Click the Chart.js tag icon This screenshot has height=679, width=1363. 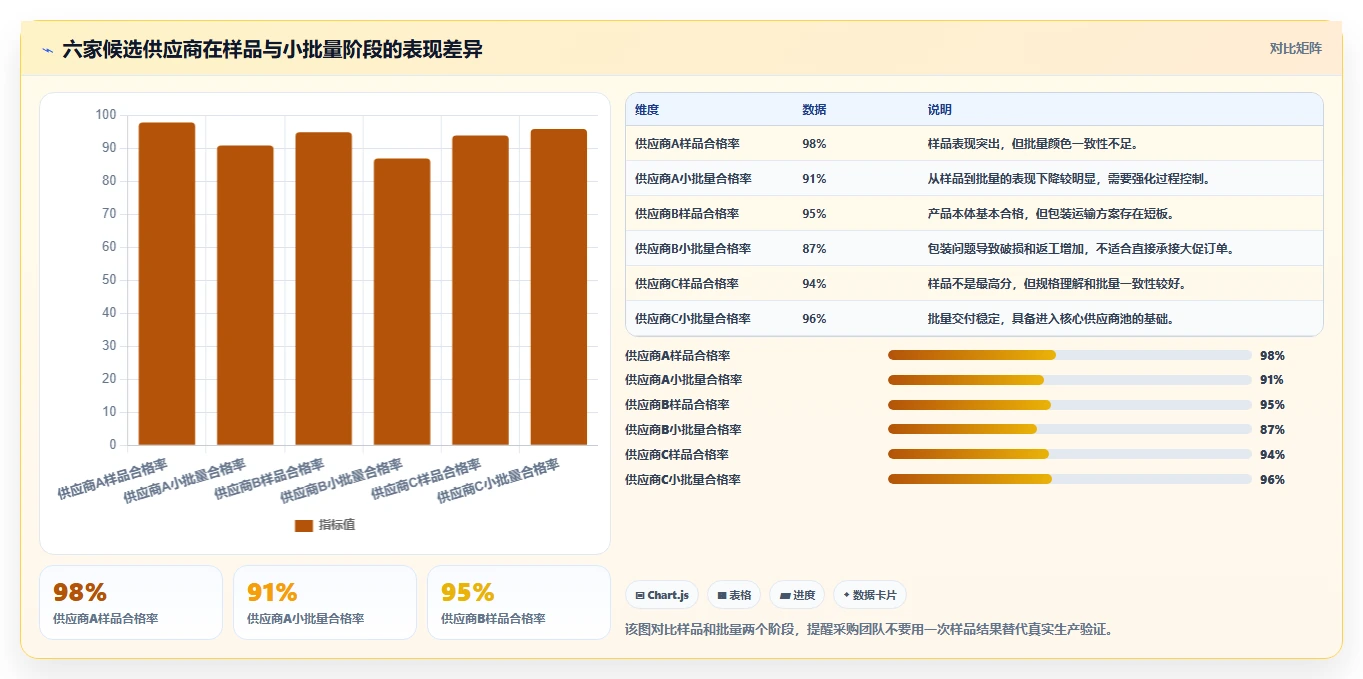(x=640, y=595)
